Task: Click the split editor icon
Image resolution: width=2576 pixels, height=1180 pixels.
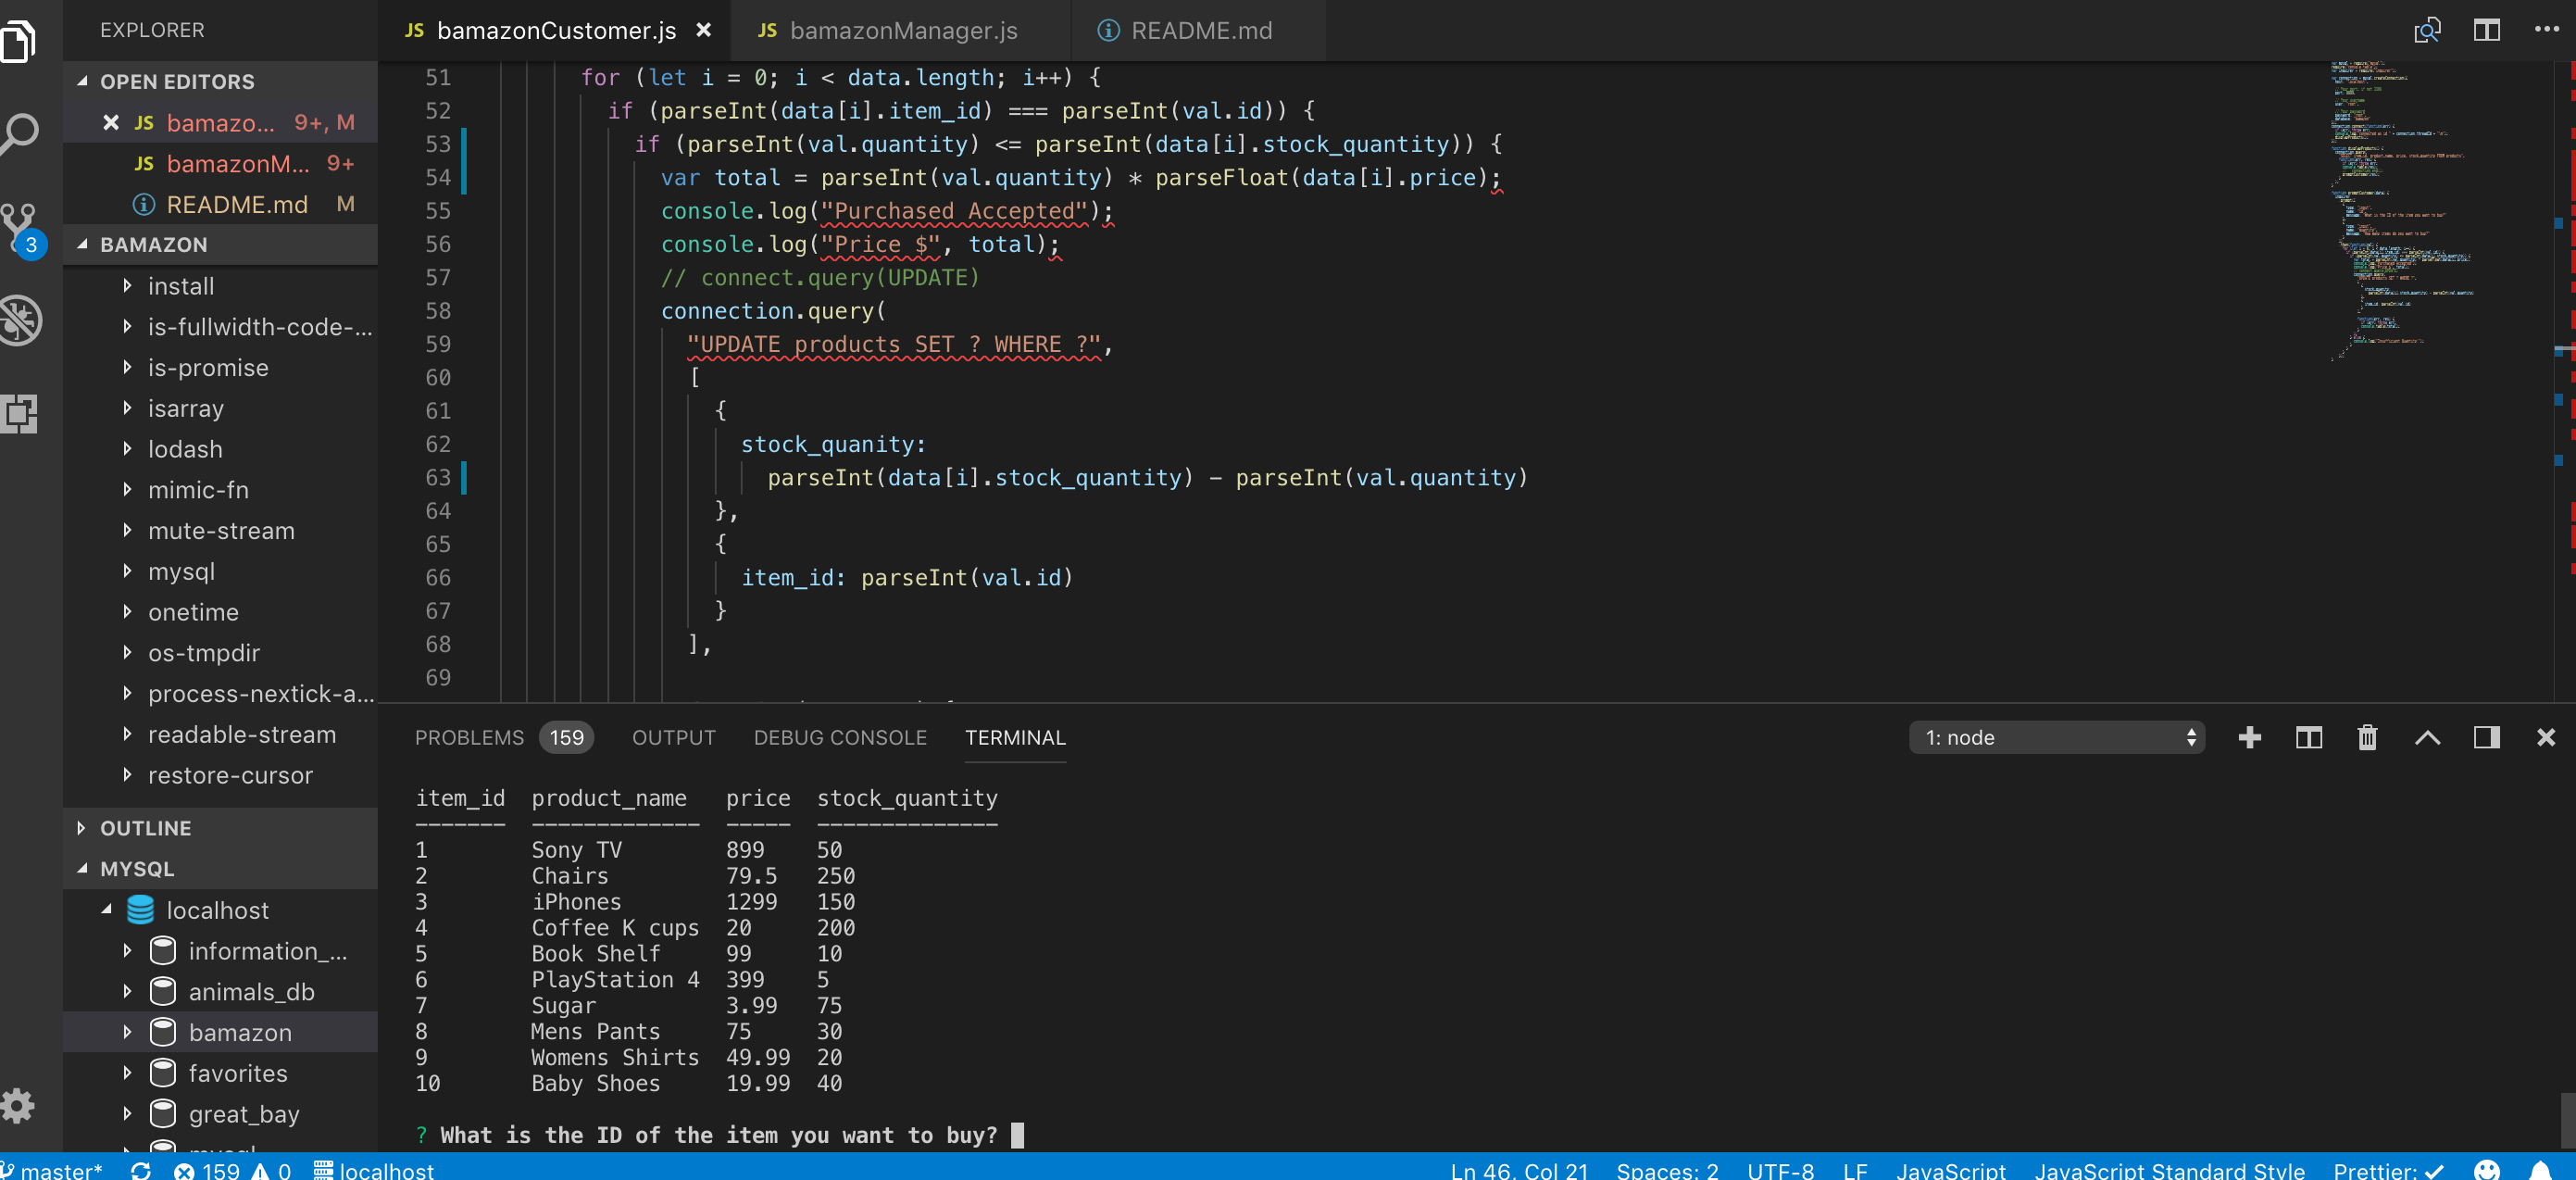Action: point(2486,30)
